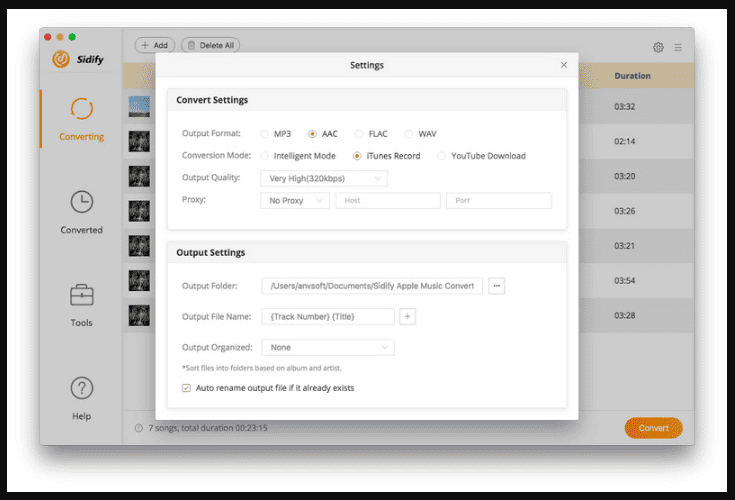Select album thumbnail of 03:28 track

point(139,315)
